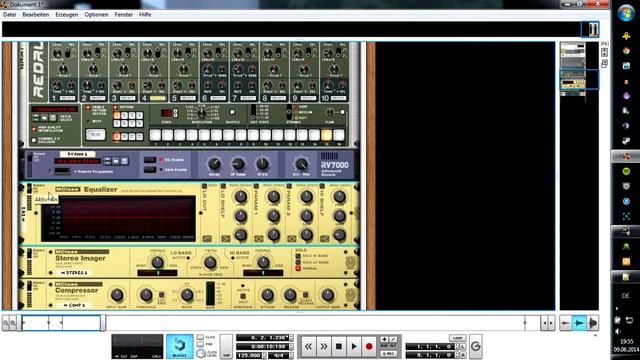Viewport: 640px width, 360px height.
Task: Select Redrum pattern bank A button
Action: 117,137
